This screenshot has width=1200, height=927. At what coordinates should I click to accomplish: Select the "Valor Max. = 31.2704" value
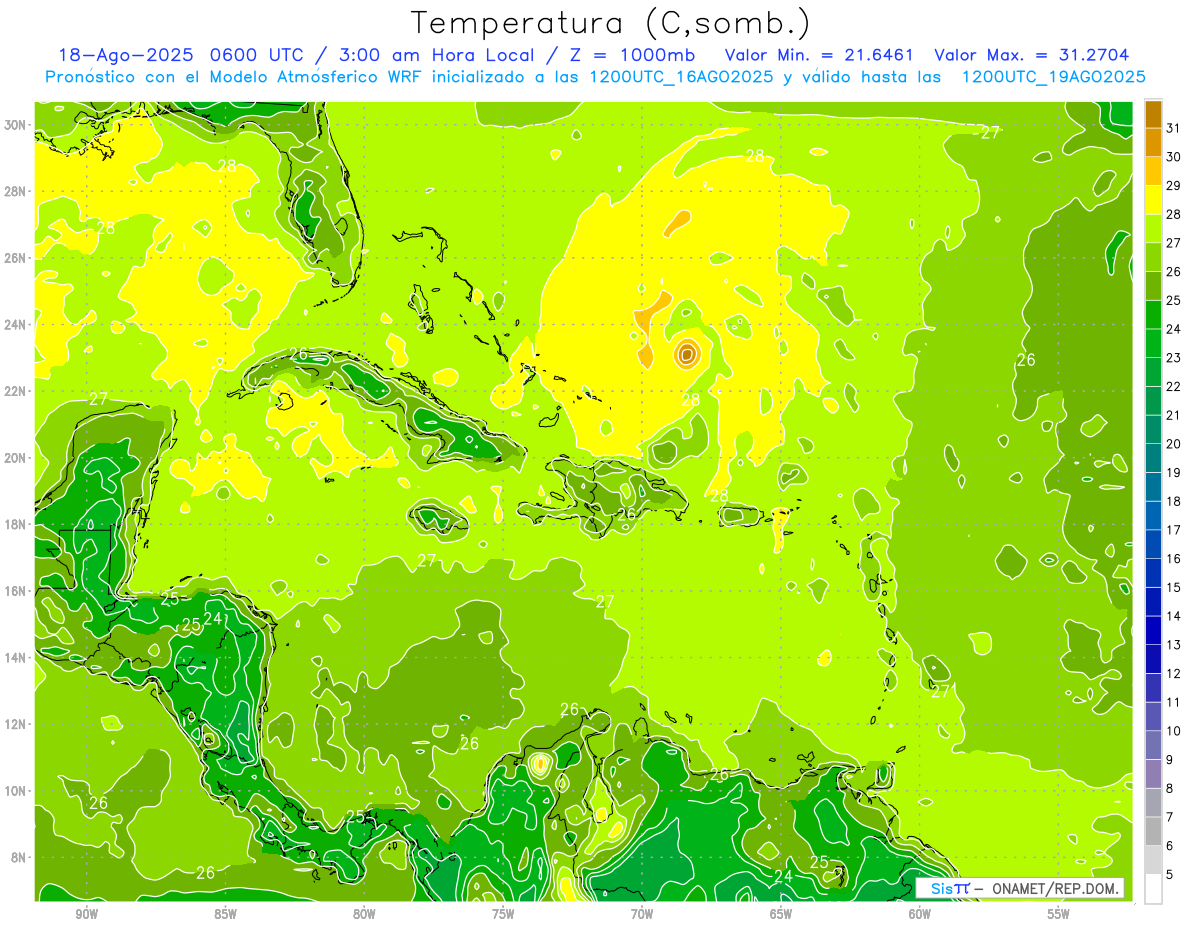[x=1032, y=55]
